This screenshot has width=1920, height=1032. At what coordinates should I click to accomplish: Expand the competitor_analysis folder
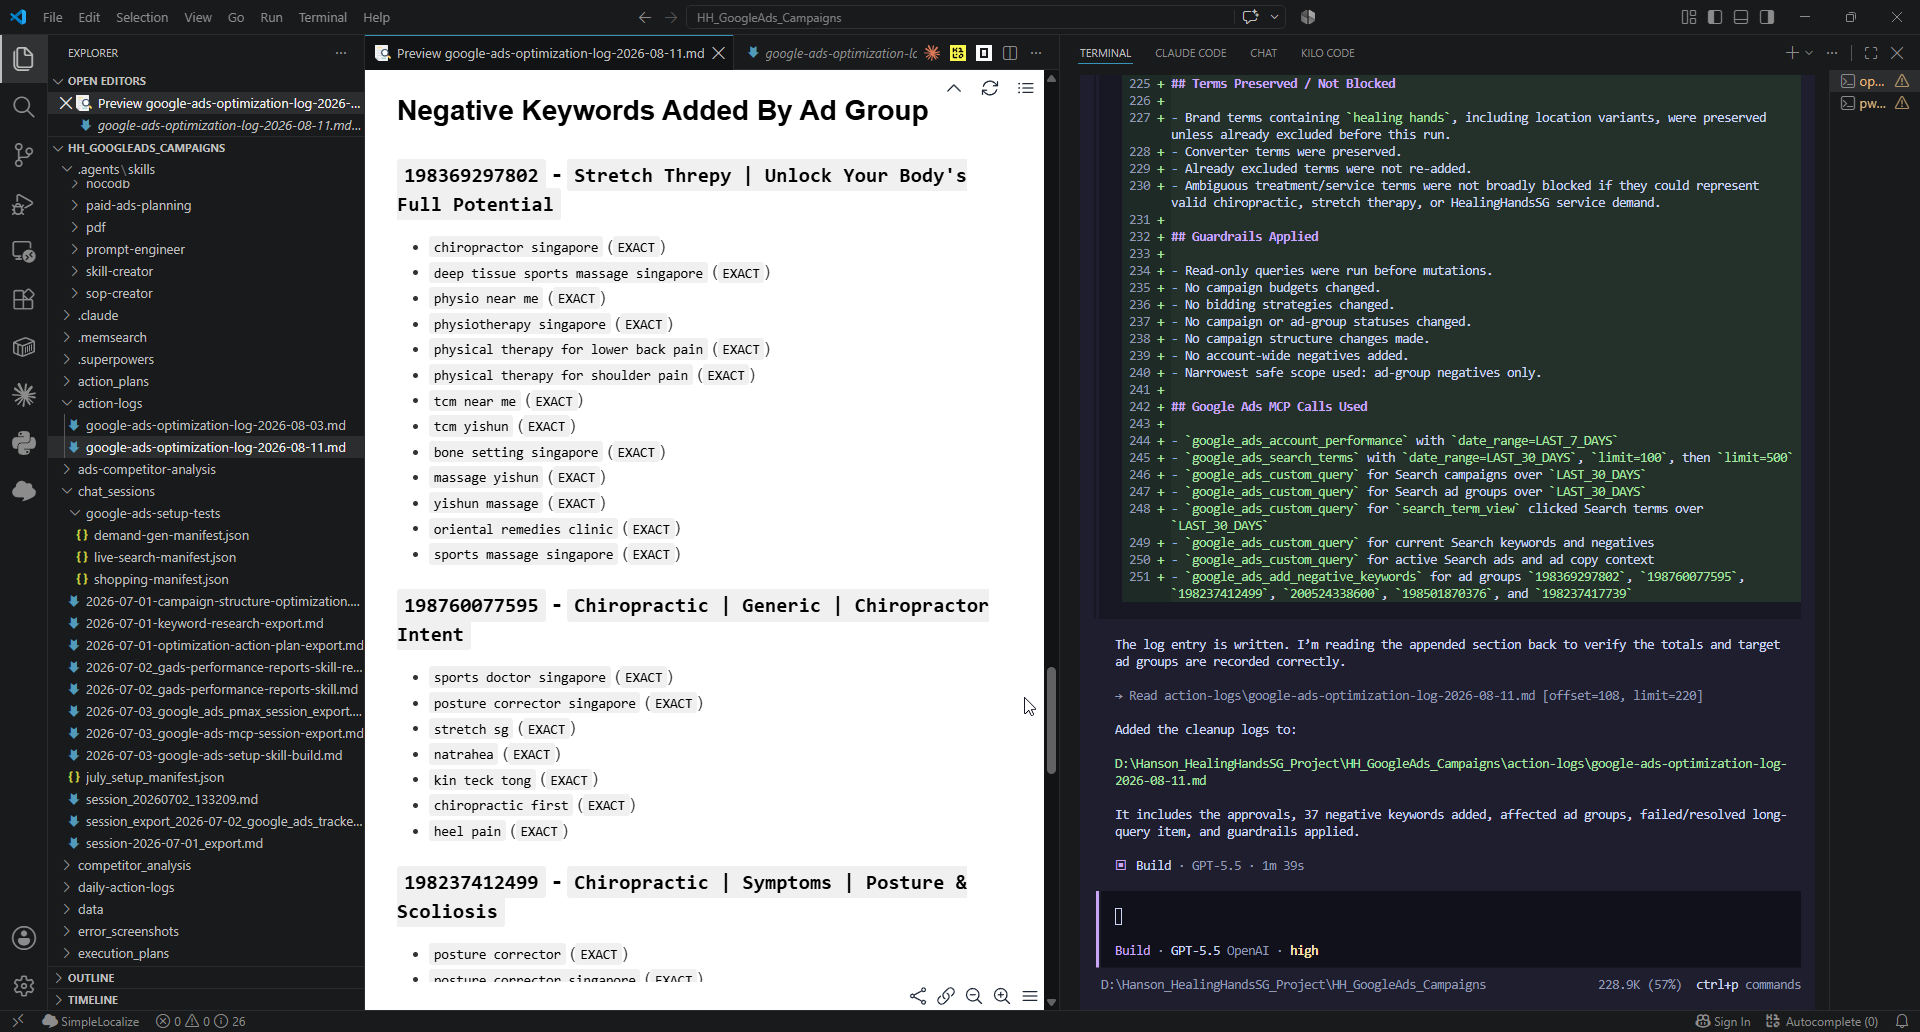pyautogui.click(x=134, y=865)
